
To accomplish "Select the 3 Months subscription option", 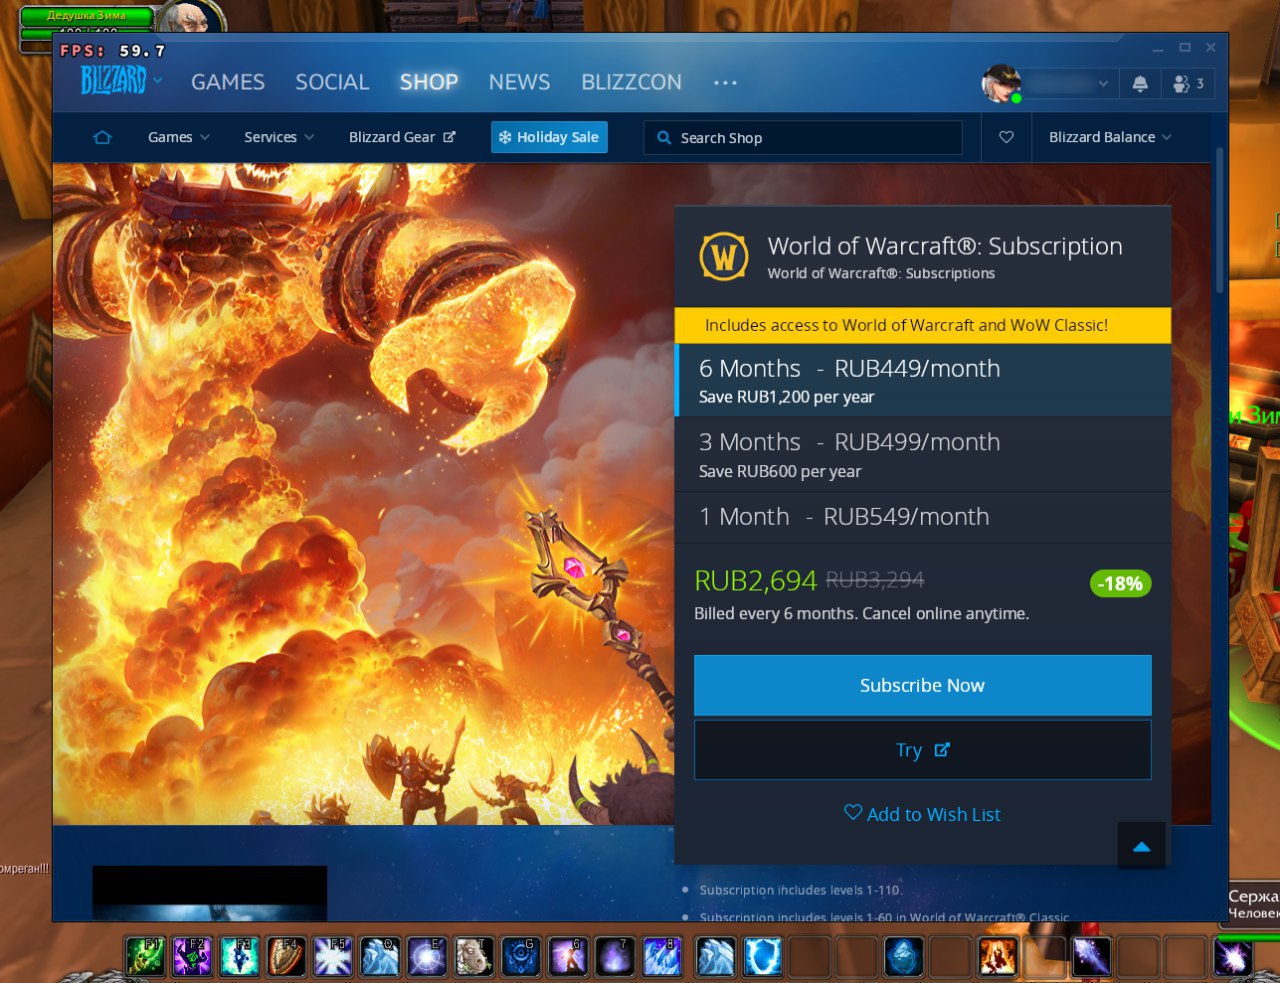I will pos(923,454).
